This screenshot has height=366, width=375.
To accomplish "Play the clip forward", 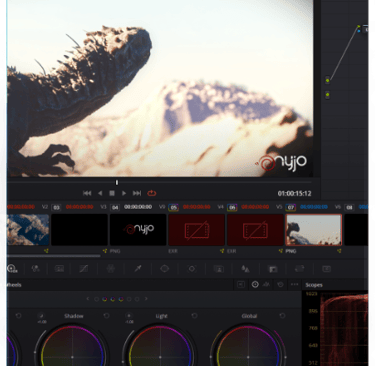I will [x=124, y=193].
